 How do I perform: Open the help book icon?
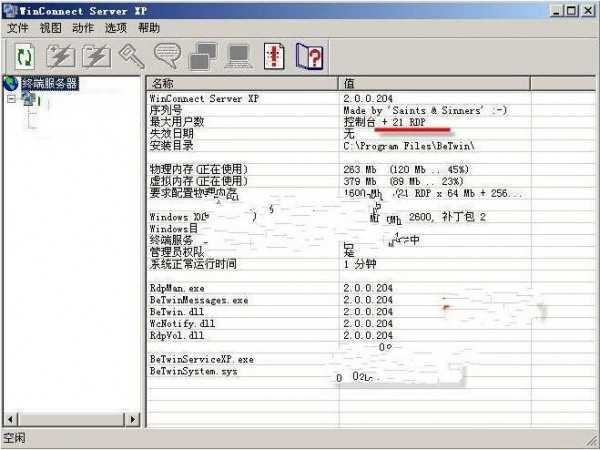[x=310, y=56]
